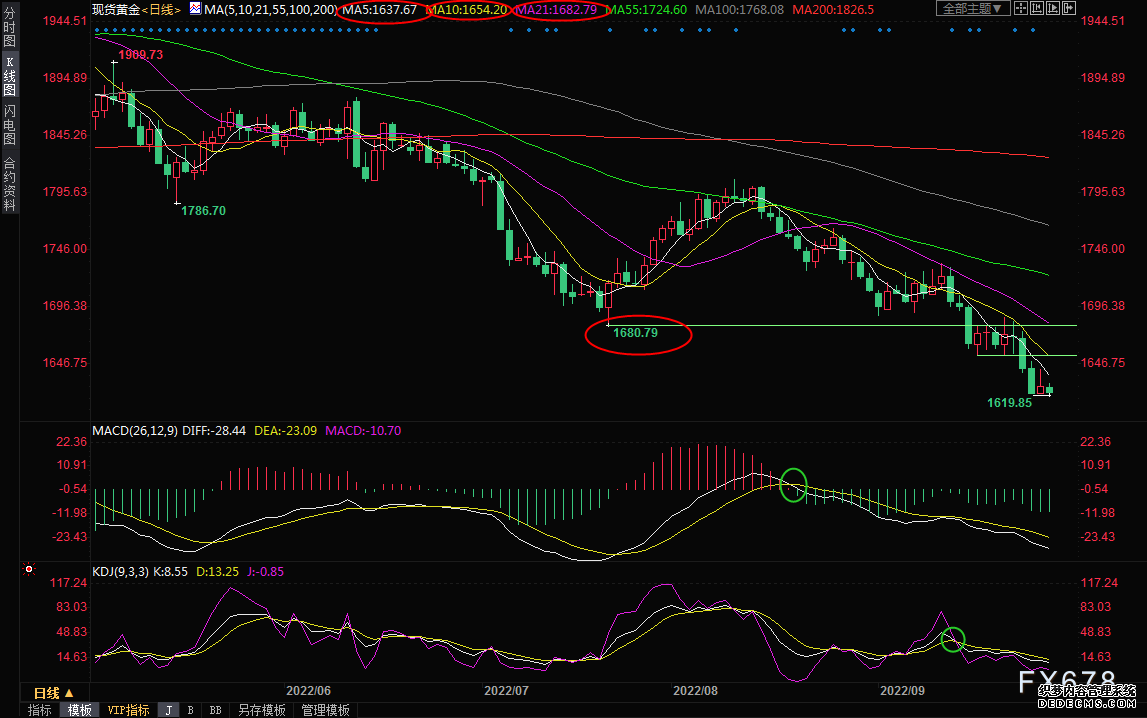
Task: Click the 现货黄金 instrument title
Action: point(116,10)
